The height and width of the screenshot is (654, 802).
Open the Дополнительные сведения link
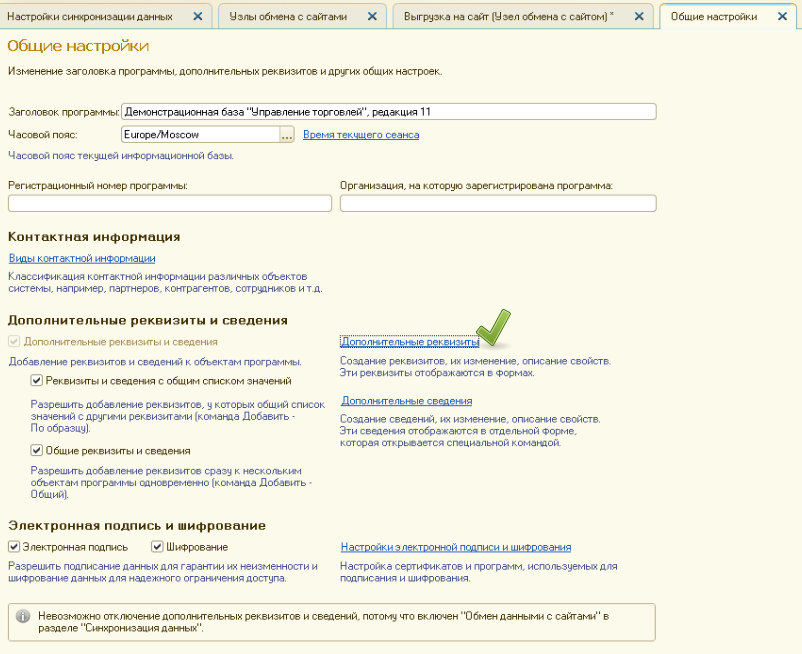(406, 401)
